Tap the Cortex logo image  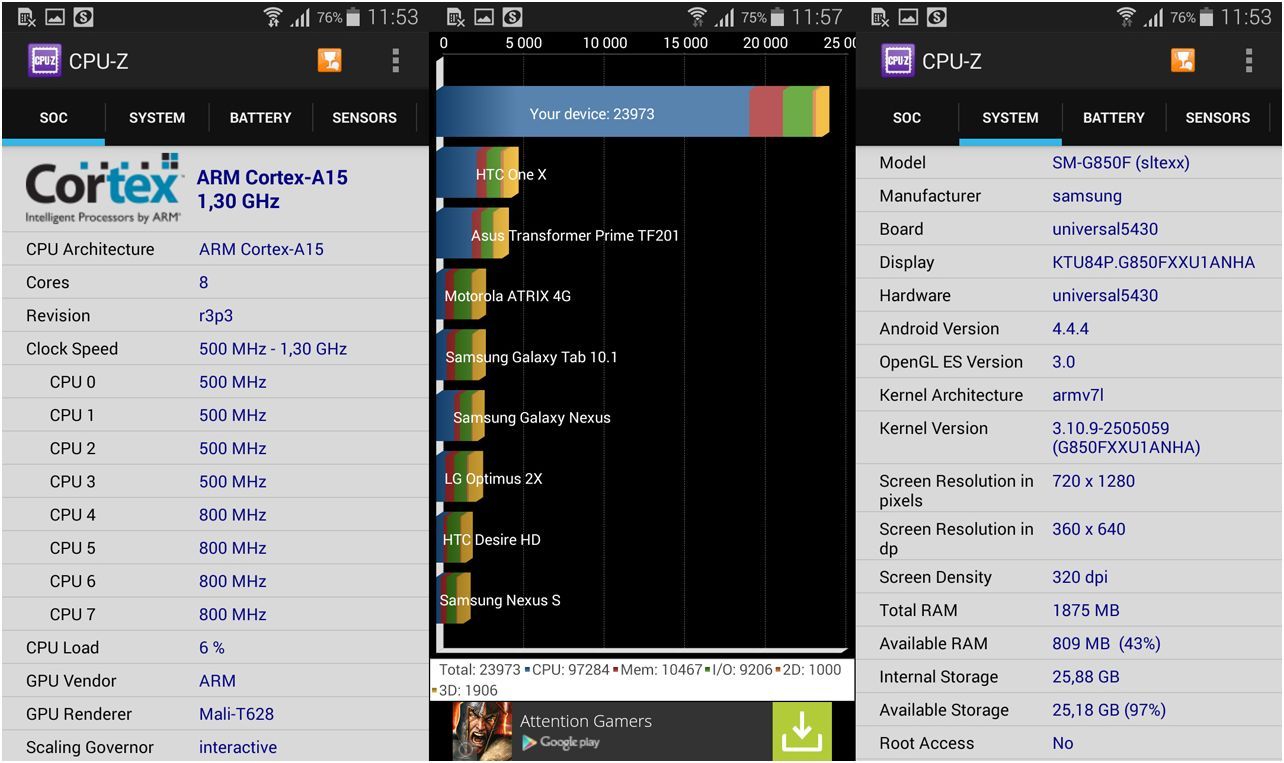[103, 189]
